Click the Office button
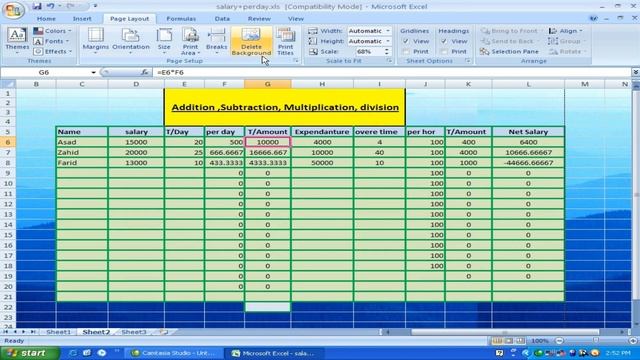The height and width of the screenshot is (360, 640). tap(13, 10)
